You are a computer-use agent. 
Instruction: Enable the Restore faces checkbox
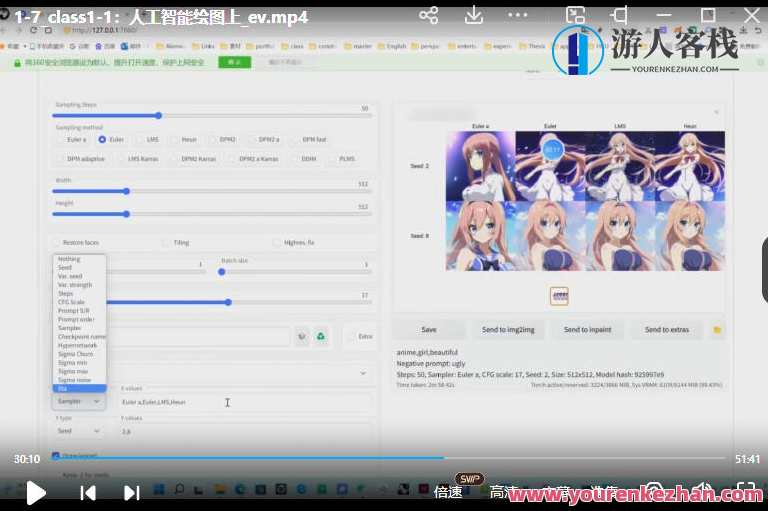(x=57, y=242)
